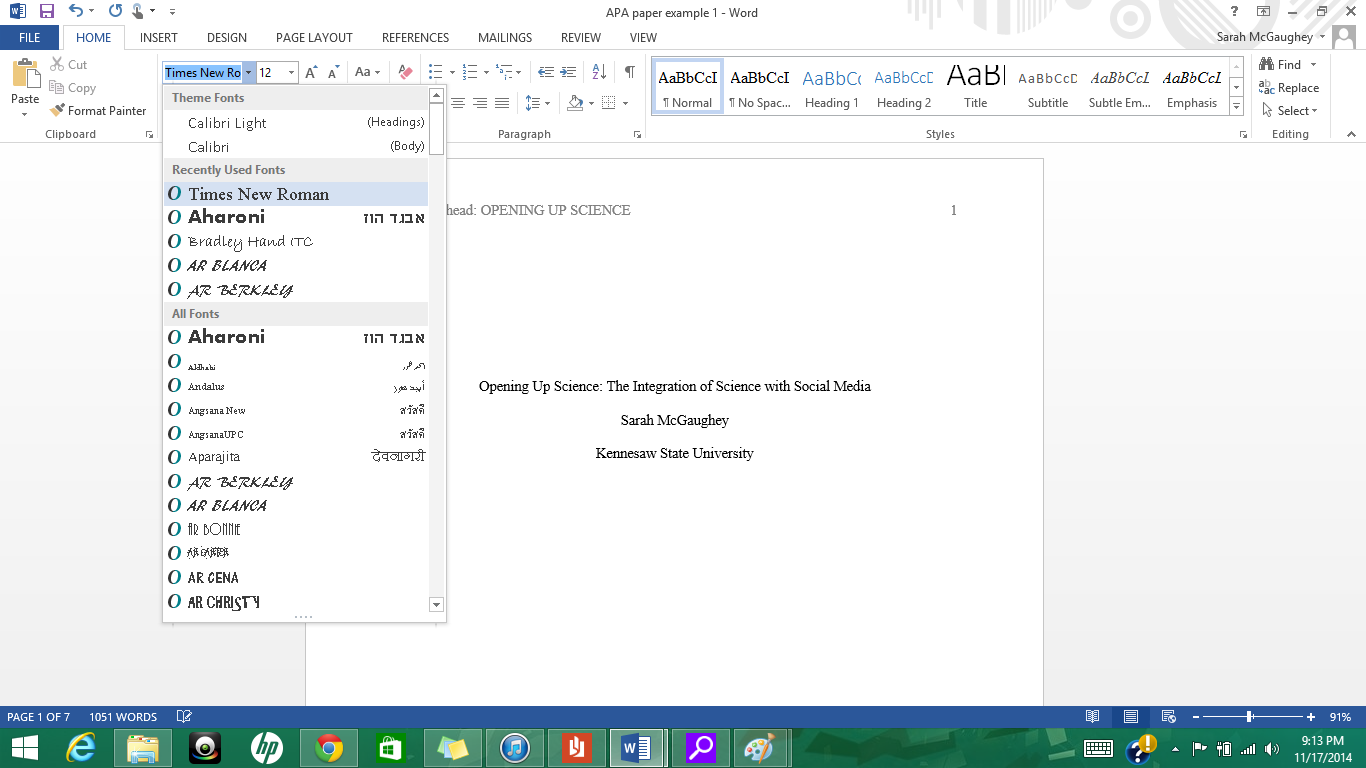Viewport: 1366px width, 768px height.
Task: Click the Cut icon in Clipboard group
Action: (x=58, y=64)
